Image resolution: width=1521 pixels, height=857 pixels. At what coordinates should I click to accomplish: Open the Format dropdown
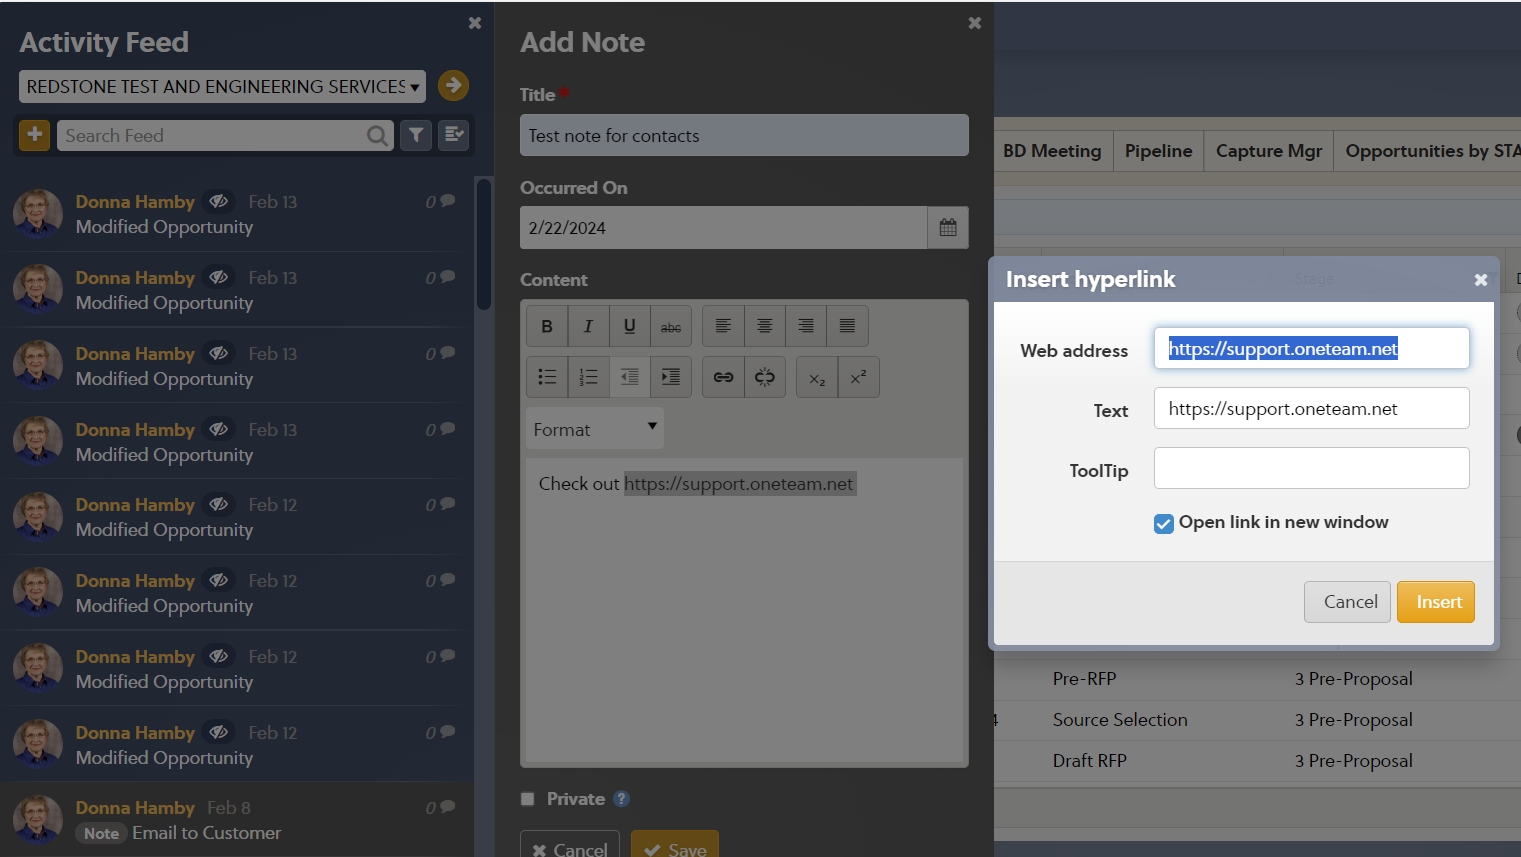pyautogui.click(x=594, y=429)
